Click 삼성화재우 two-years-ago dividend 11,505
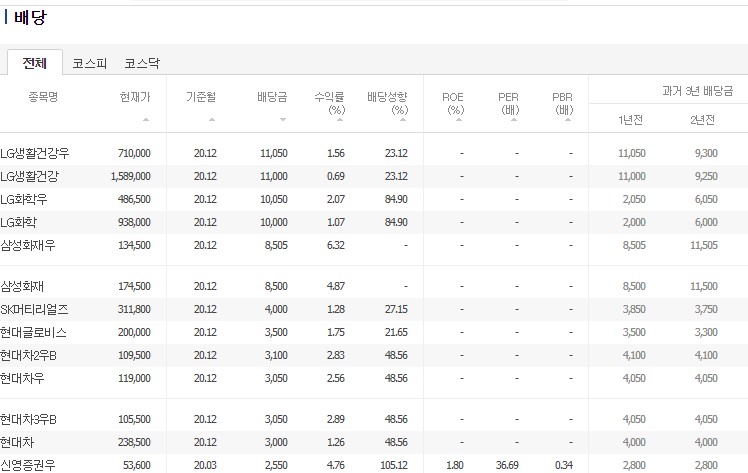This screenshot has height=473, width=748. click(704, 245)
